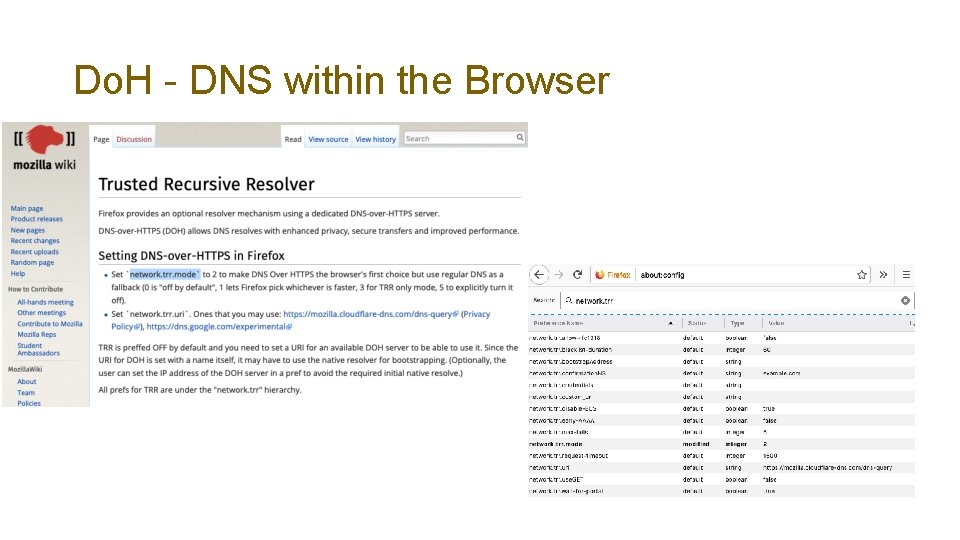Image resolution: width=960 pixels, height=540 pixels.
Task: Click the Firefox forward arrow button
Action: pyautogui.click(x=558, y=275)
